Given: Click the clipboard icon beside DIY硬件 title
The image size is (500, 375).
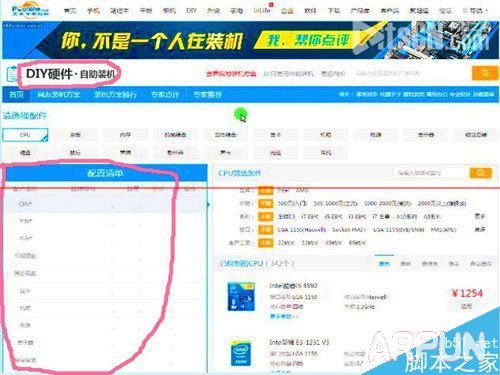Looking at the screenshot, I should 13,74.
